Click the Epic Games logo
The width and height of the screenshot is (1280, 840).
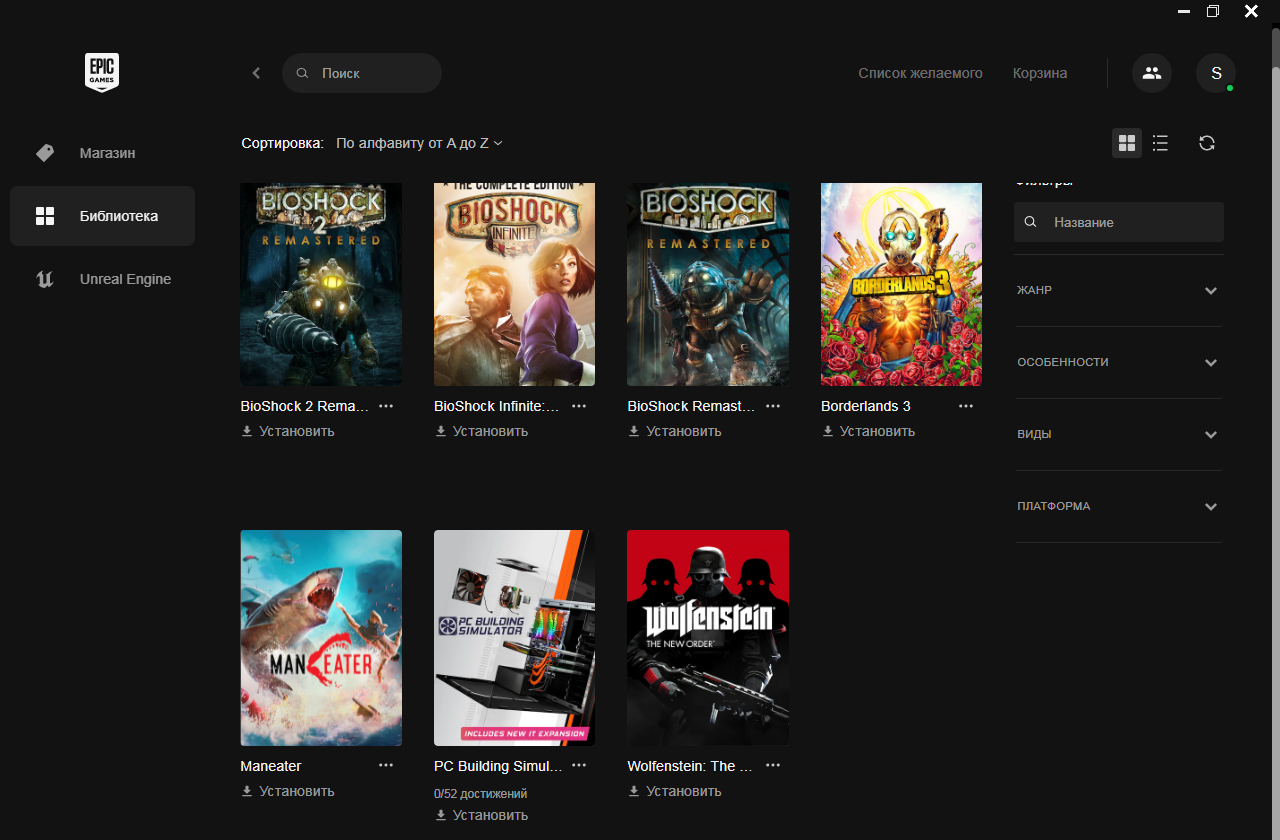102,73
